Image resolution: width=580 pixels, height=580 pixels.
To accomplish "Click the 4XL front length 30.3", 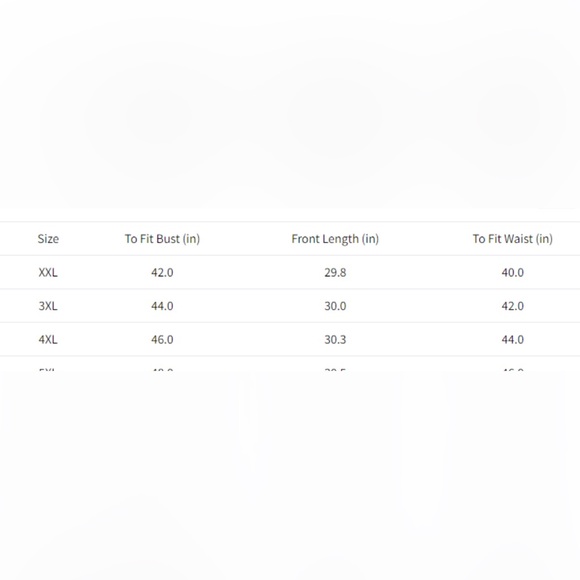I will click(335, 340).
